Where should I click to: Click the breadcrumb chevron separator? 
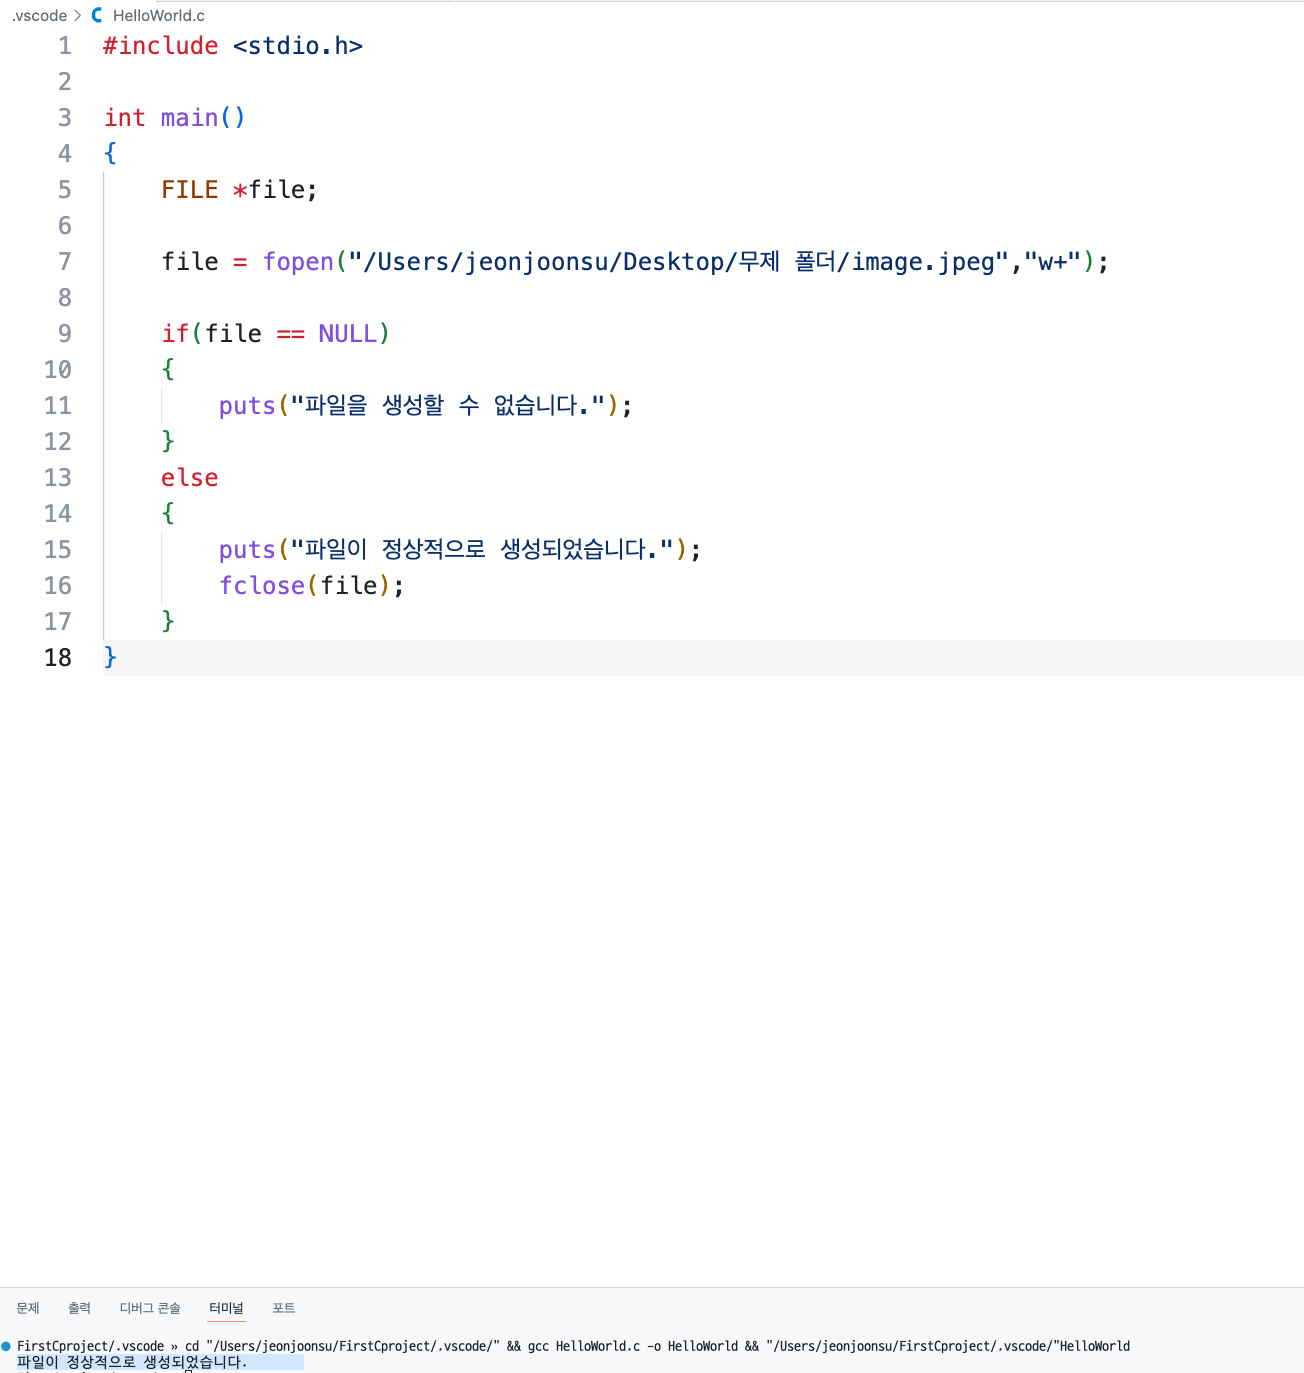click(78, 16)
